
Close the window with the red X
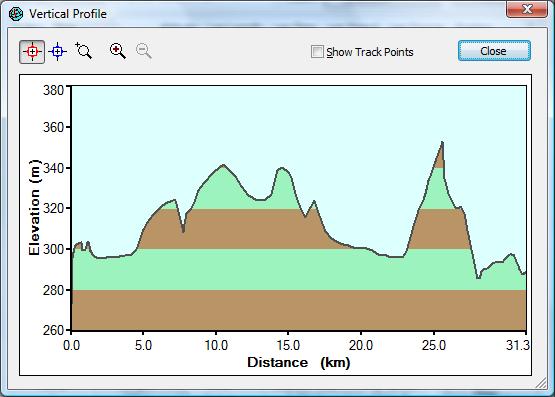point(527,8)
